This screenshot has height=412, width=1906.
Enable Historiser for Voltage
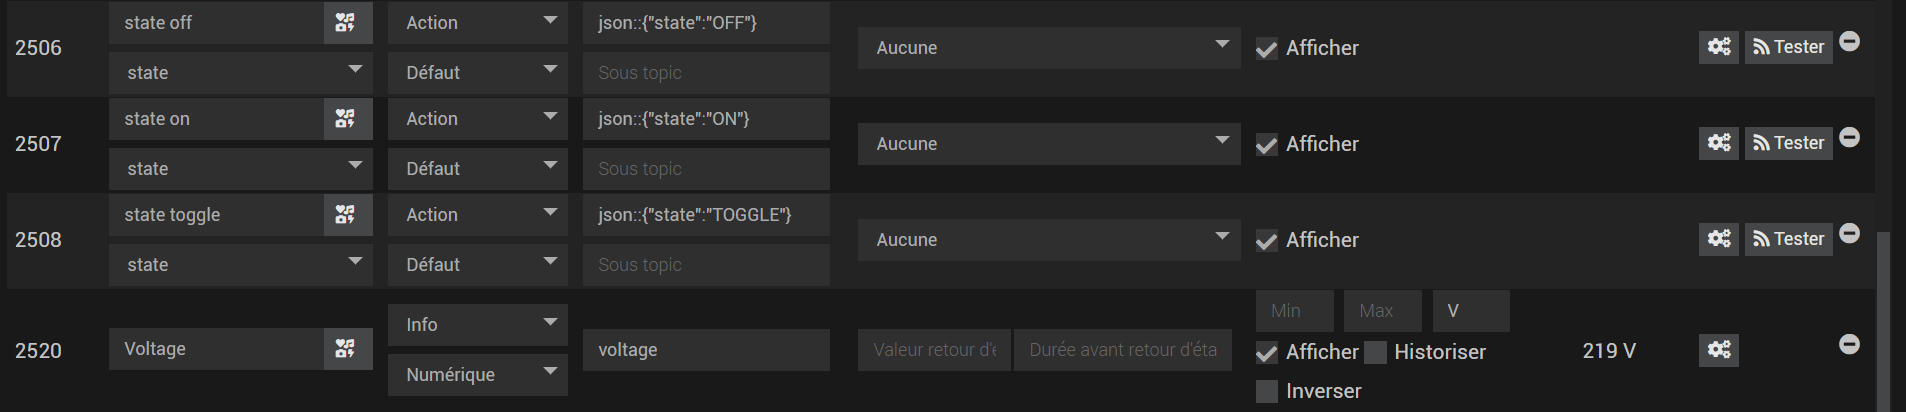[1376, 352]
